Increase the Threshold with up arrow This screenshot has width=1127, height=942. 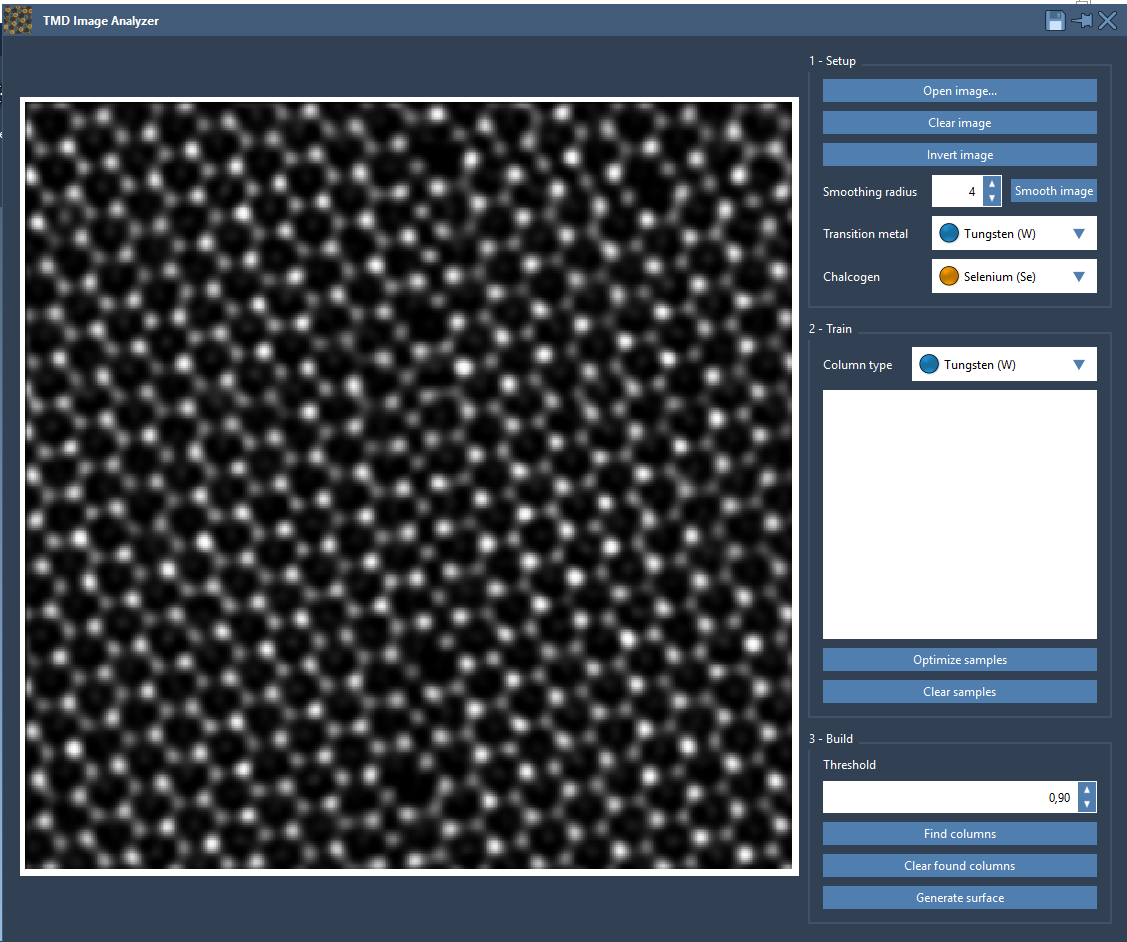[x=1087, y=791]
